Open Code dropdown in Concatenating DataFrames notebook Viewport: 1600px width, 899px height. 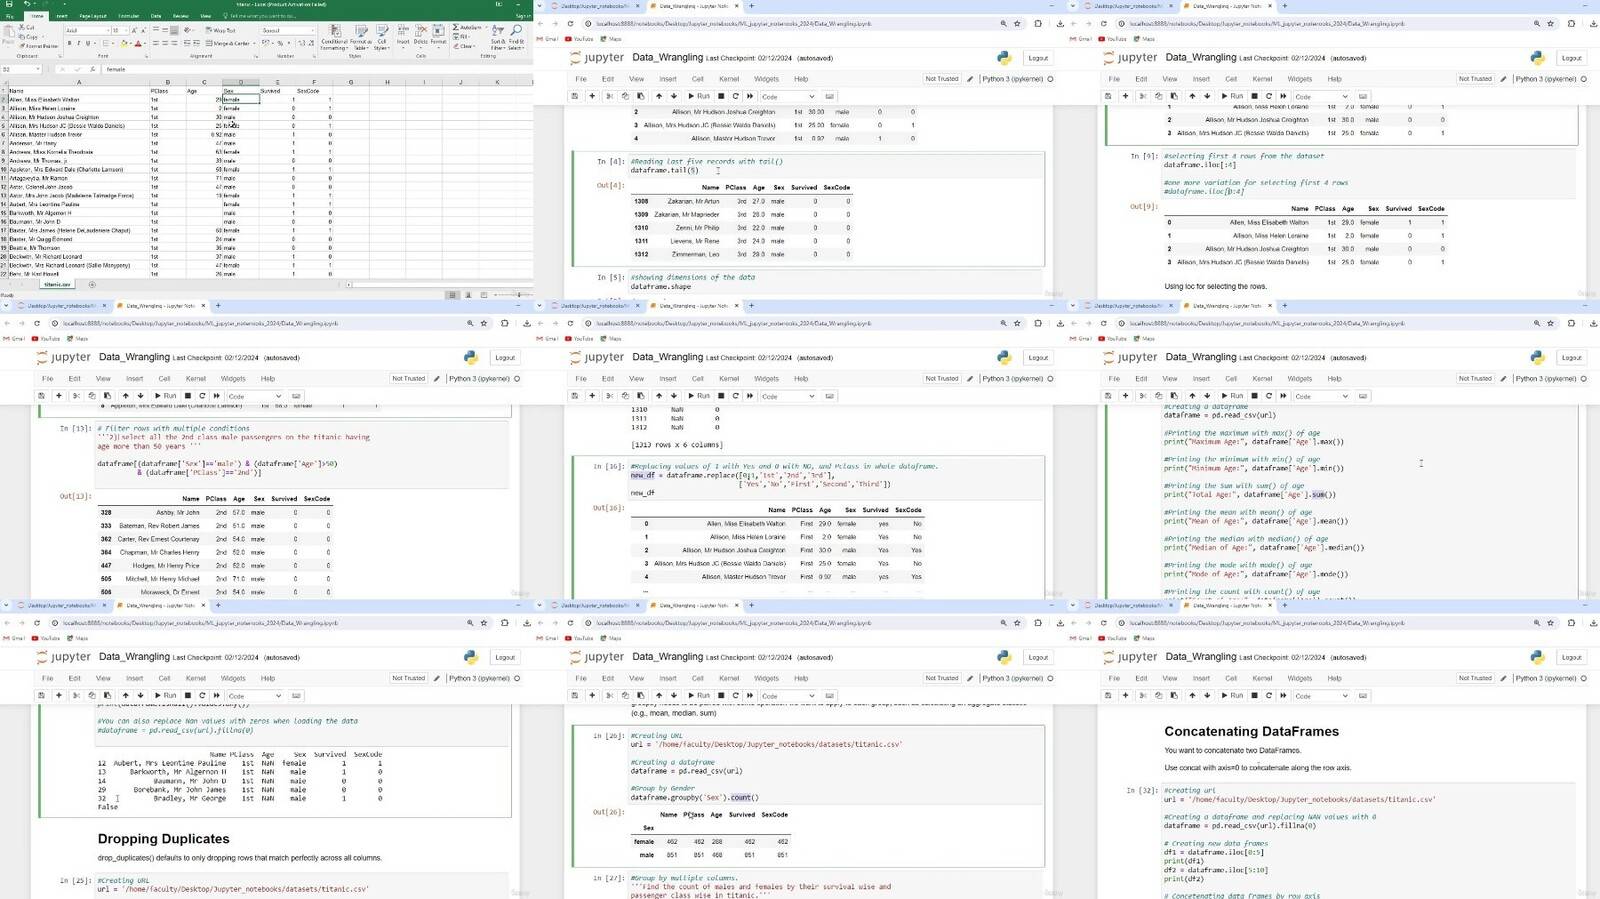point(1321,696)
